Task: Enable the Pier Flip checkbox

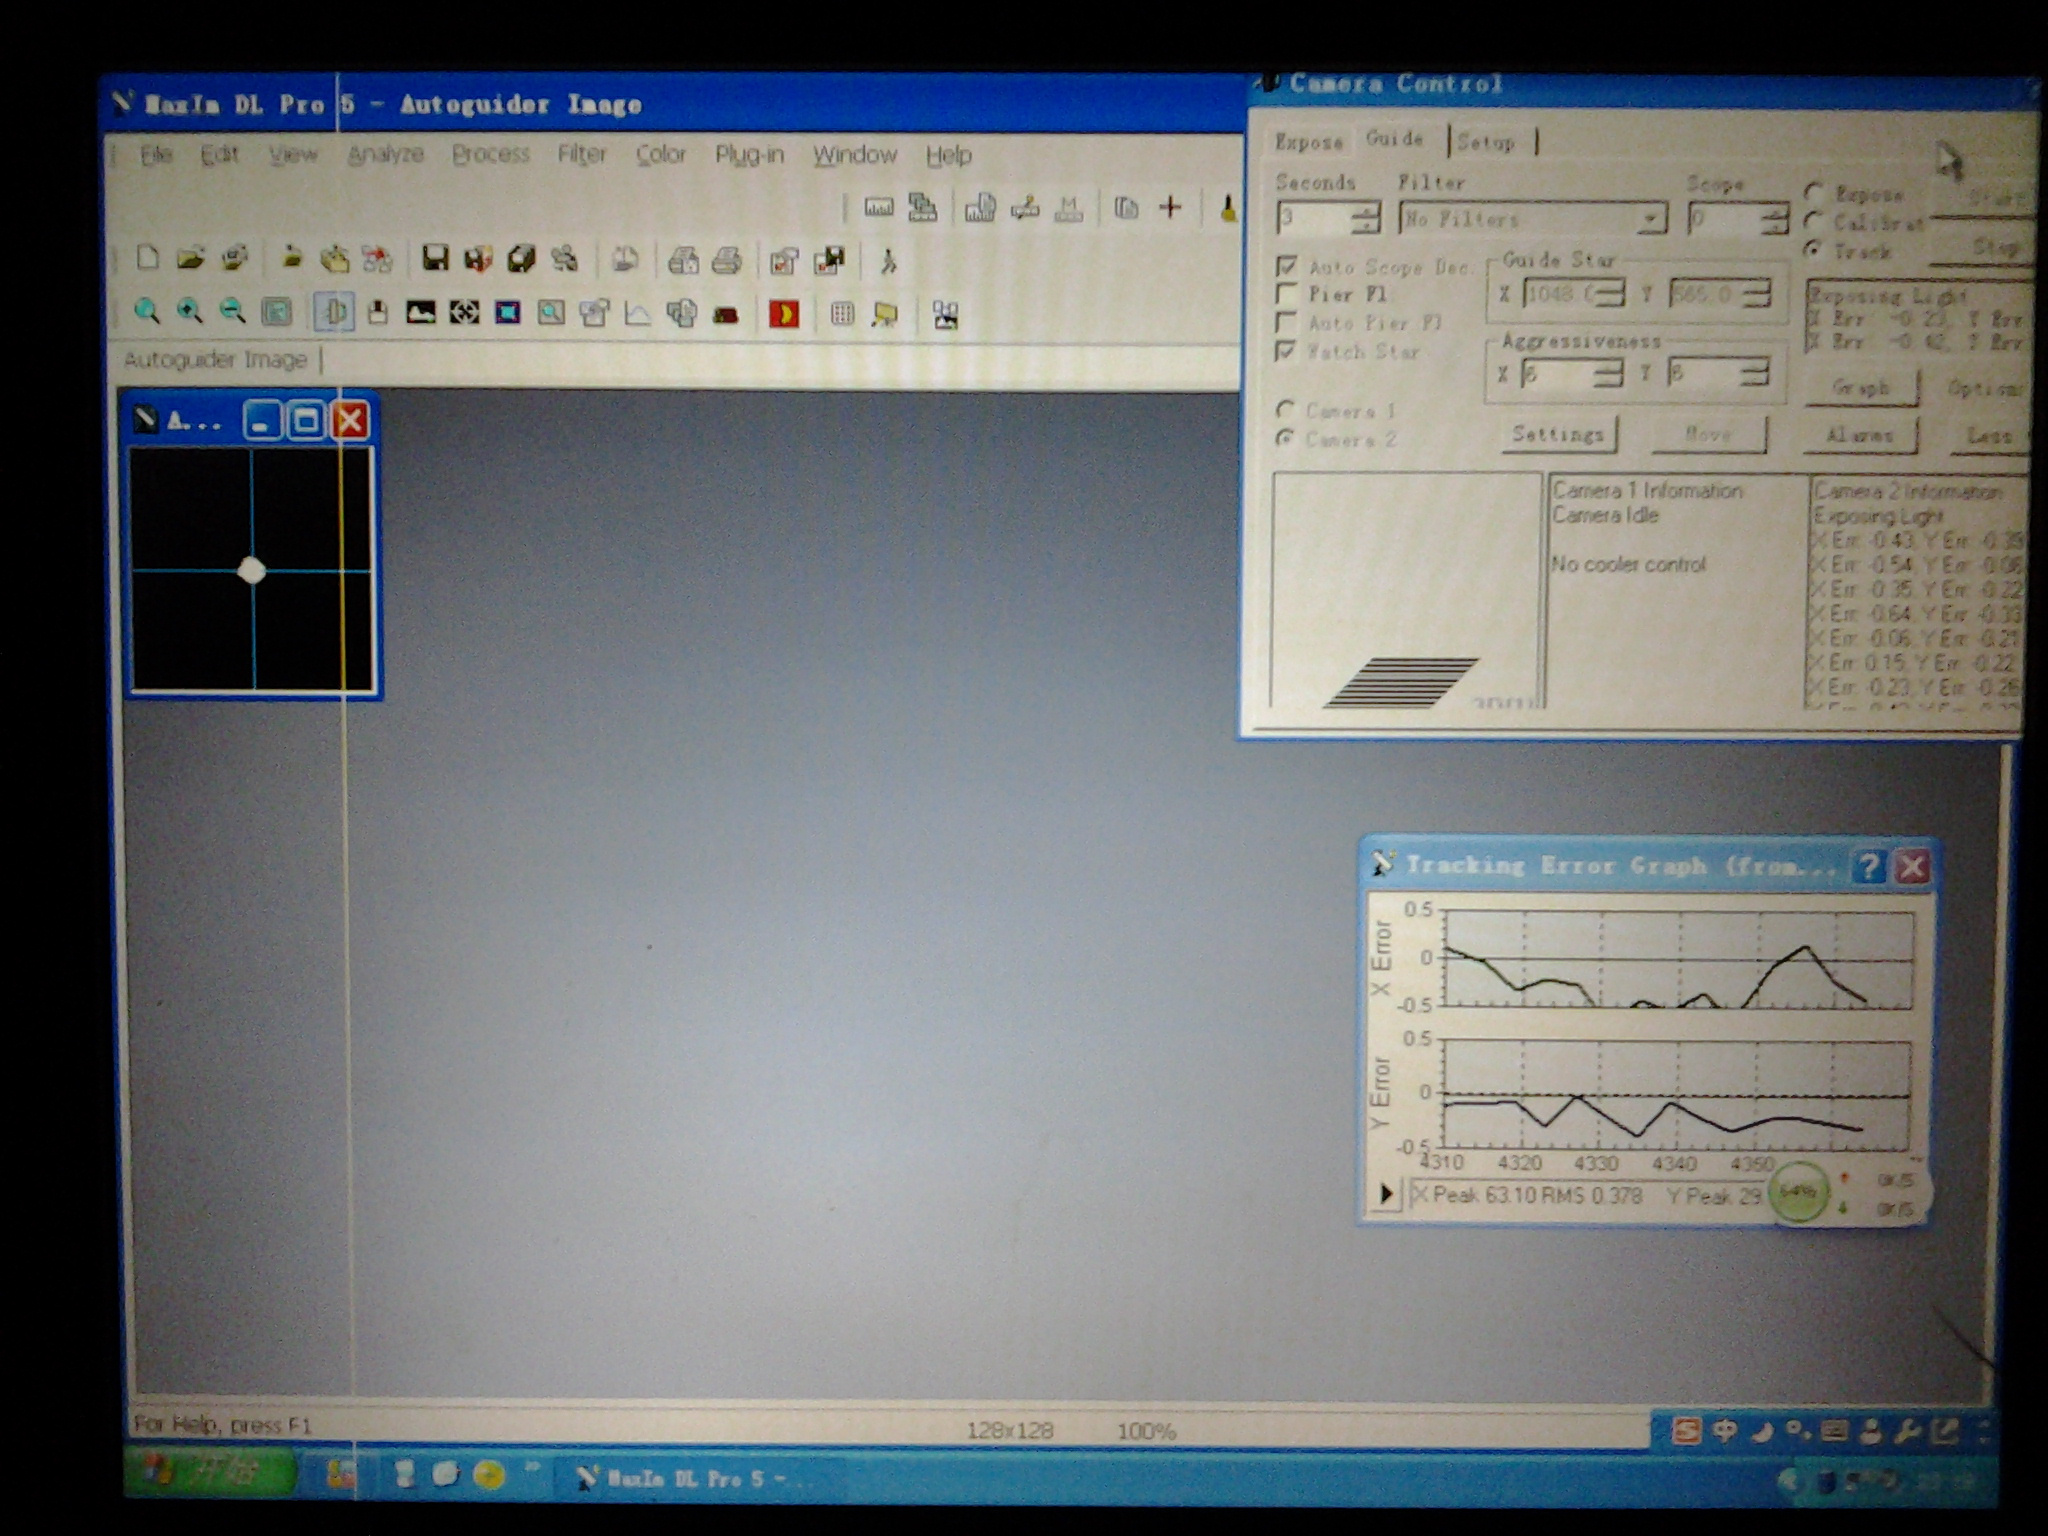Action: 1287,295
